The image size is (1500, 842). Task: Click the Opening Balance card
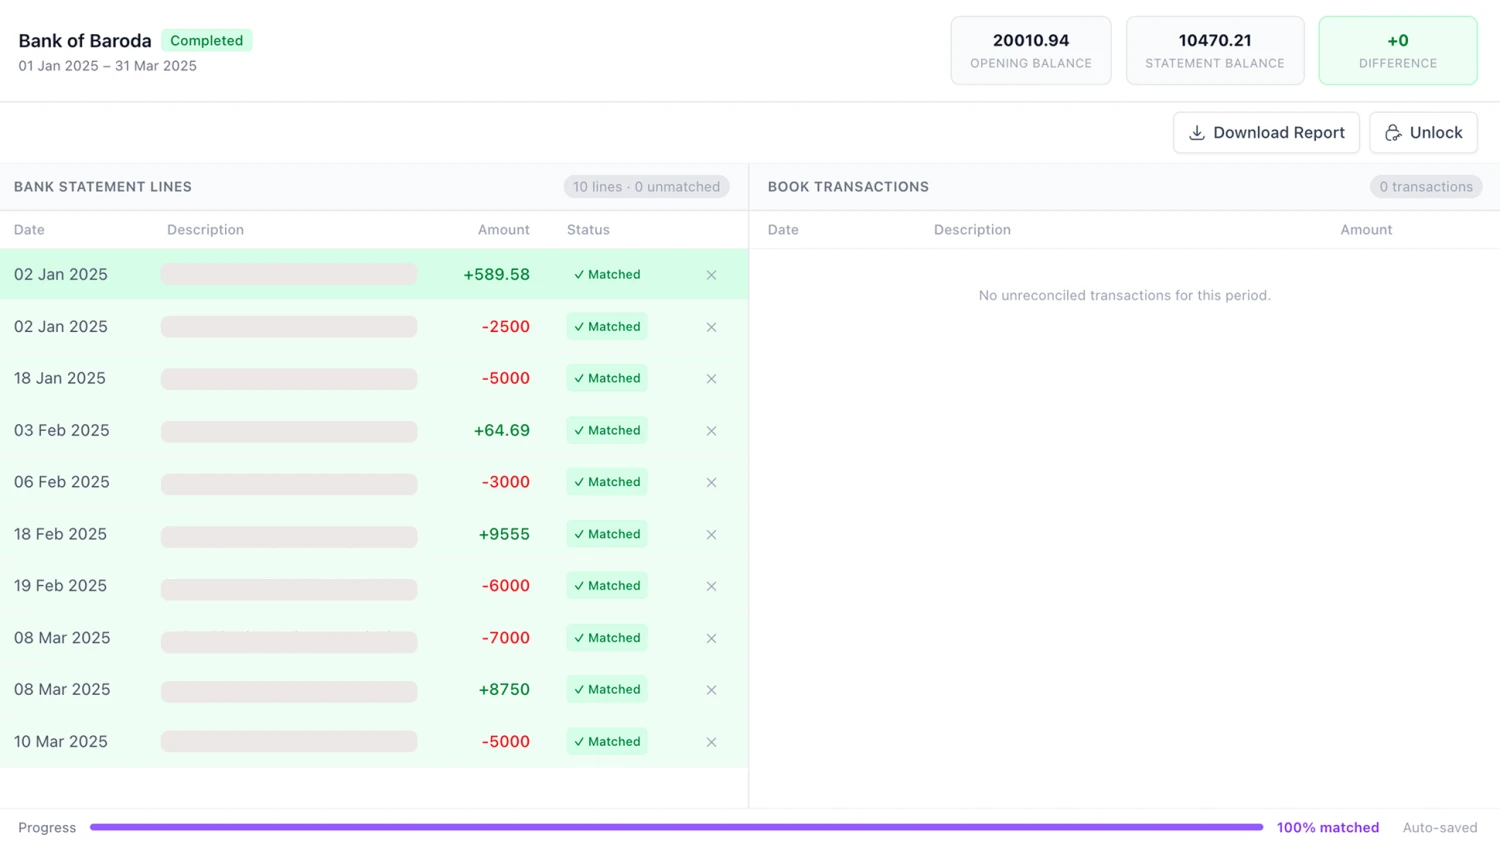click(x=1031, y=50)
